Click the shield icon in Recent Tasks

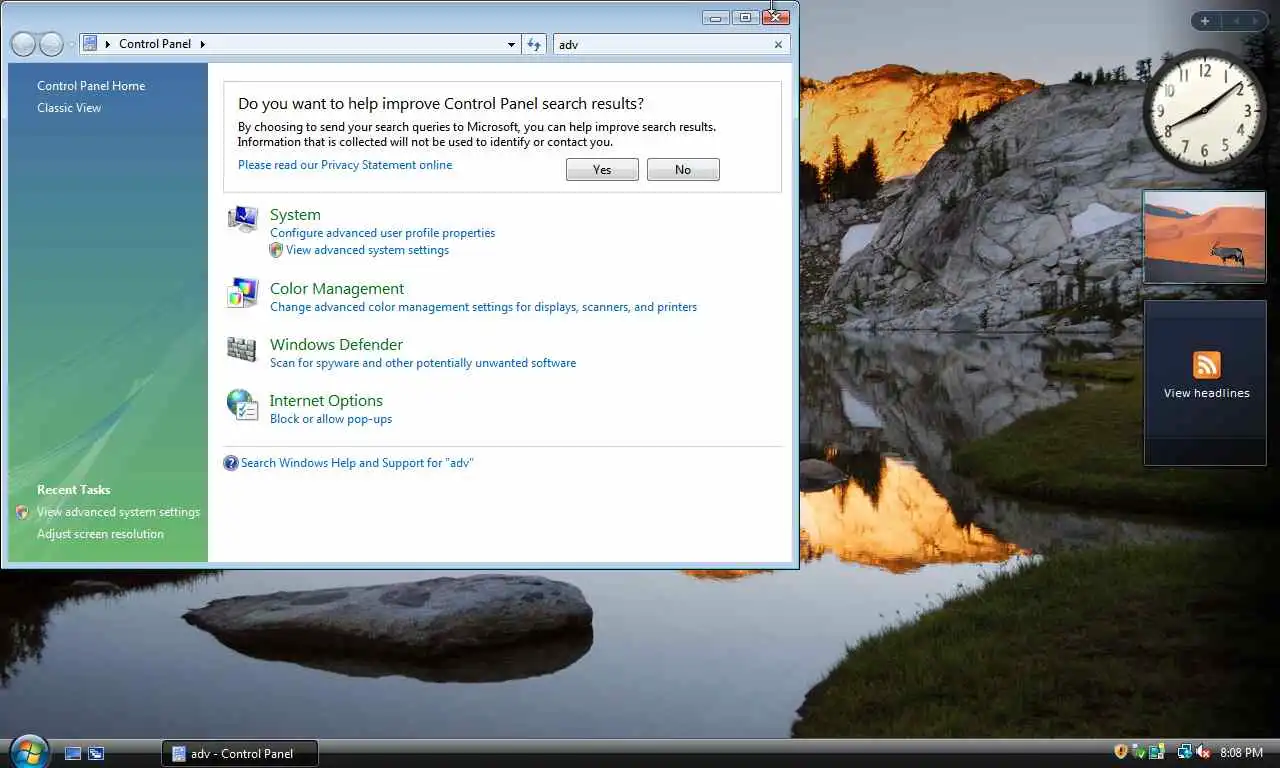[x=22, y=512]
